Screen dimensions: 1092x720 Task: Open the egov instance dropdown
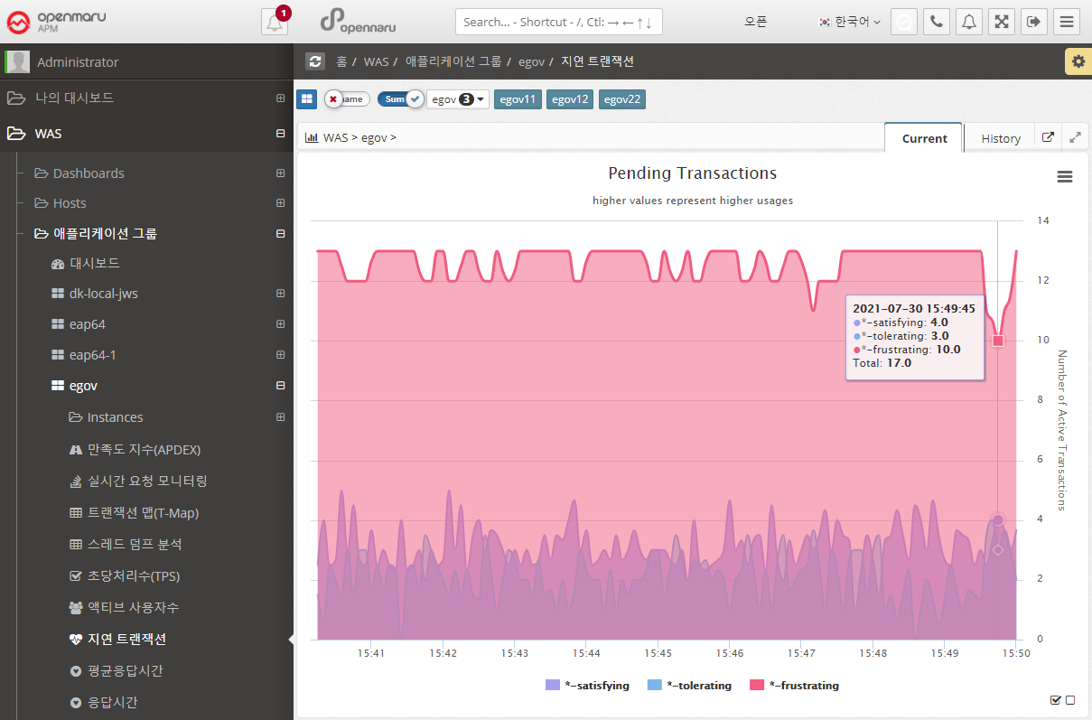(x=458, y=99)
